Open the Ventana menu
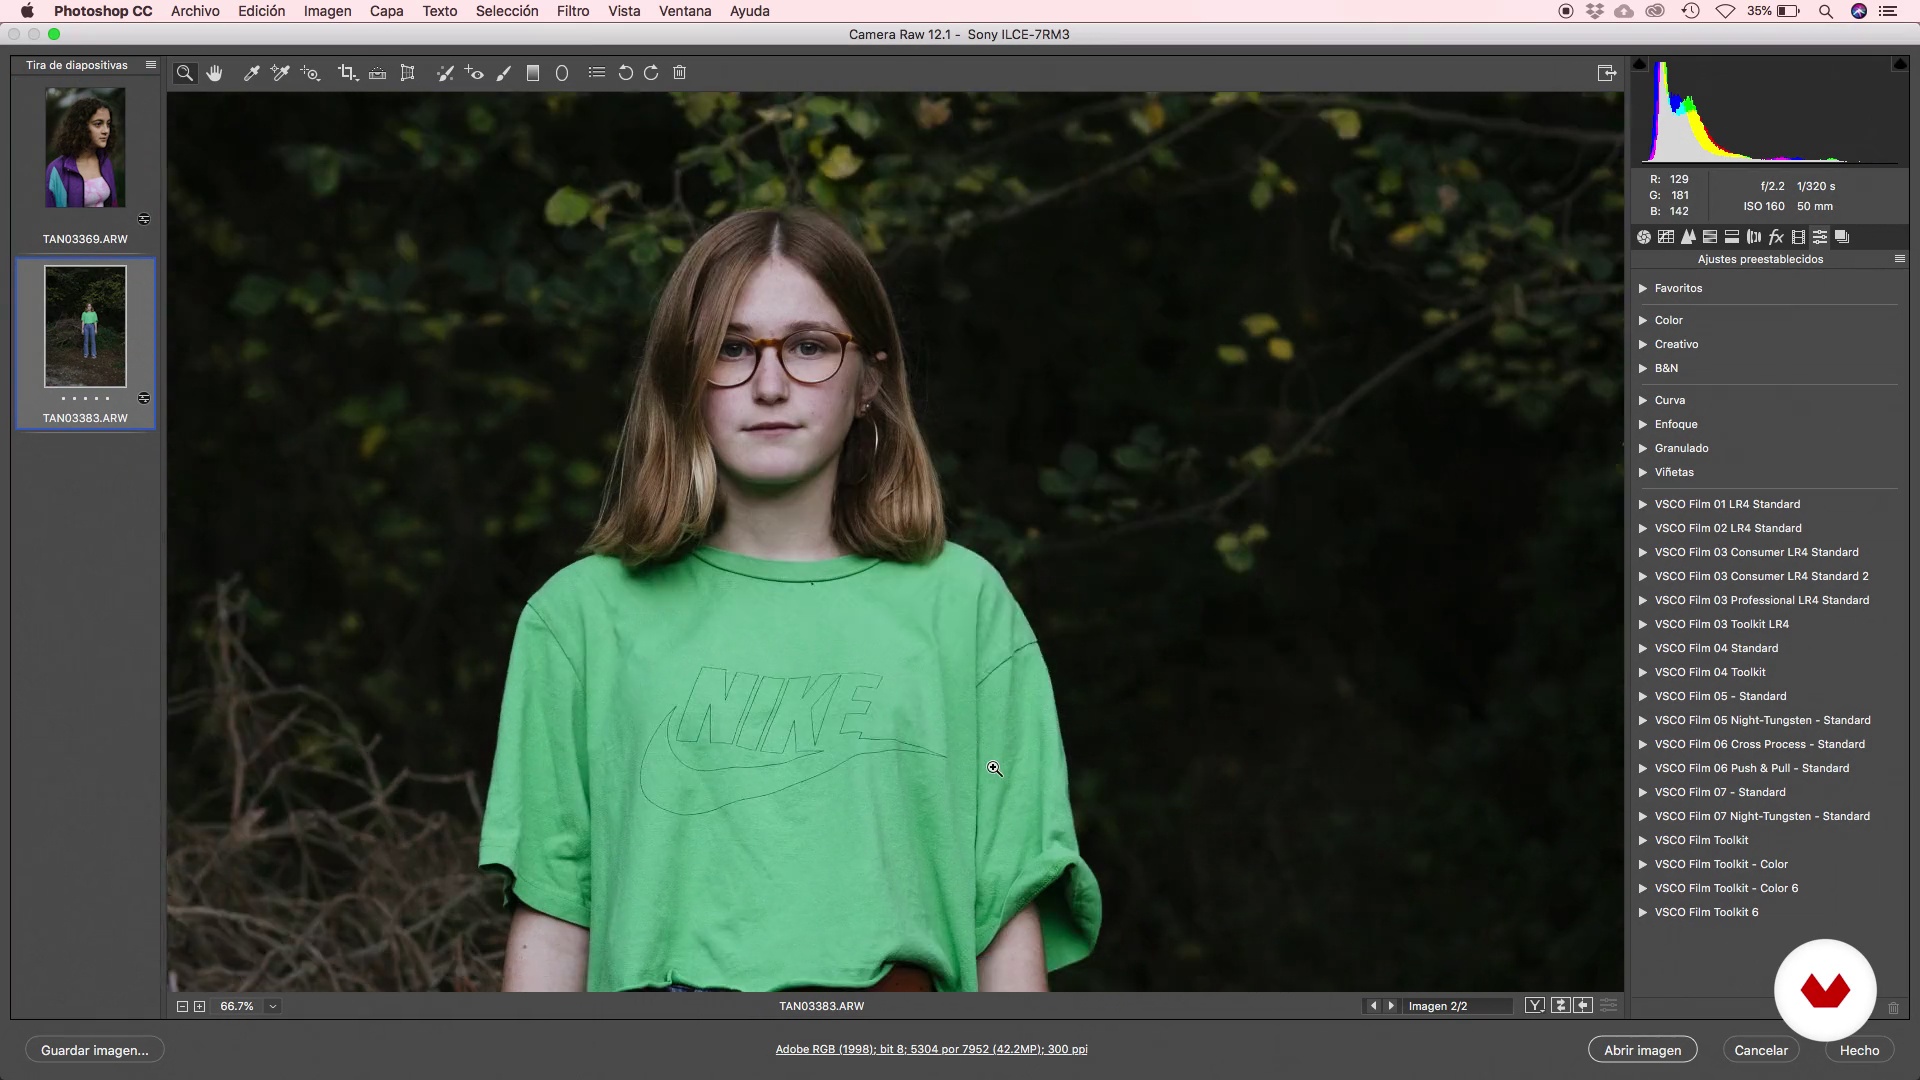This screenshot has height=1080, width=1920. click(x=685, y=11)
